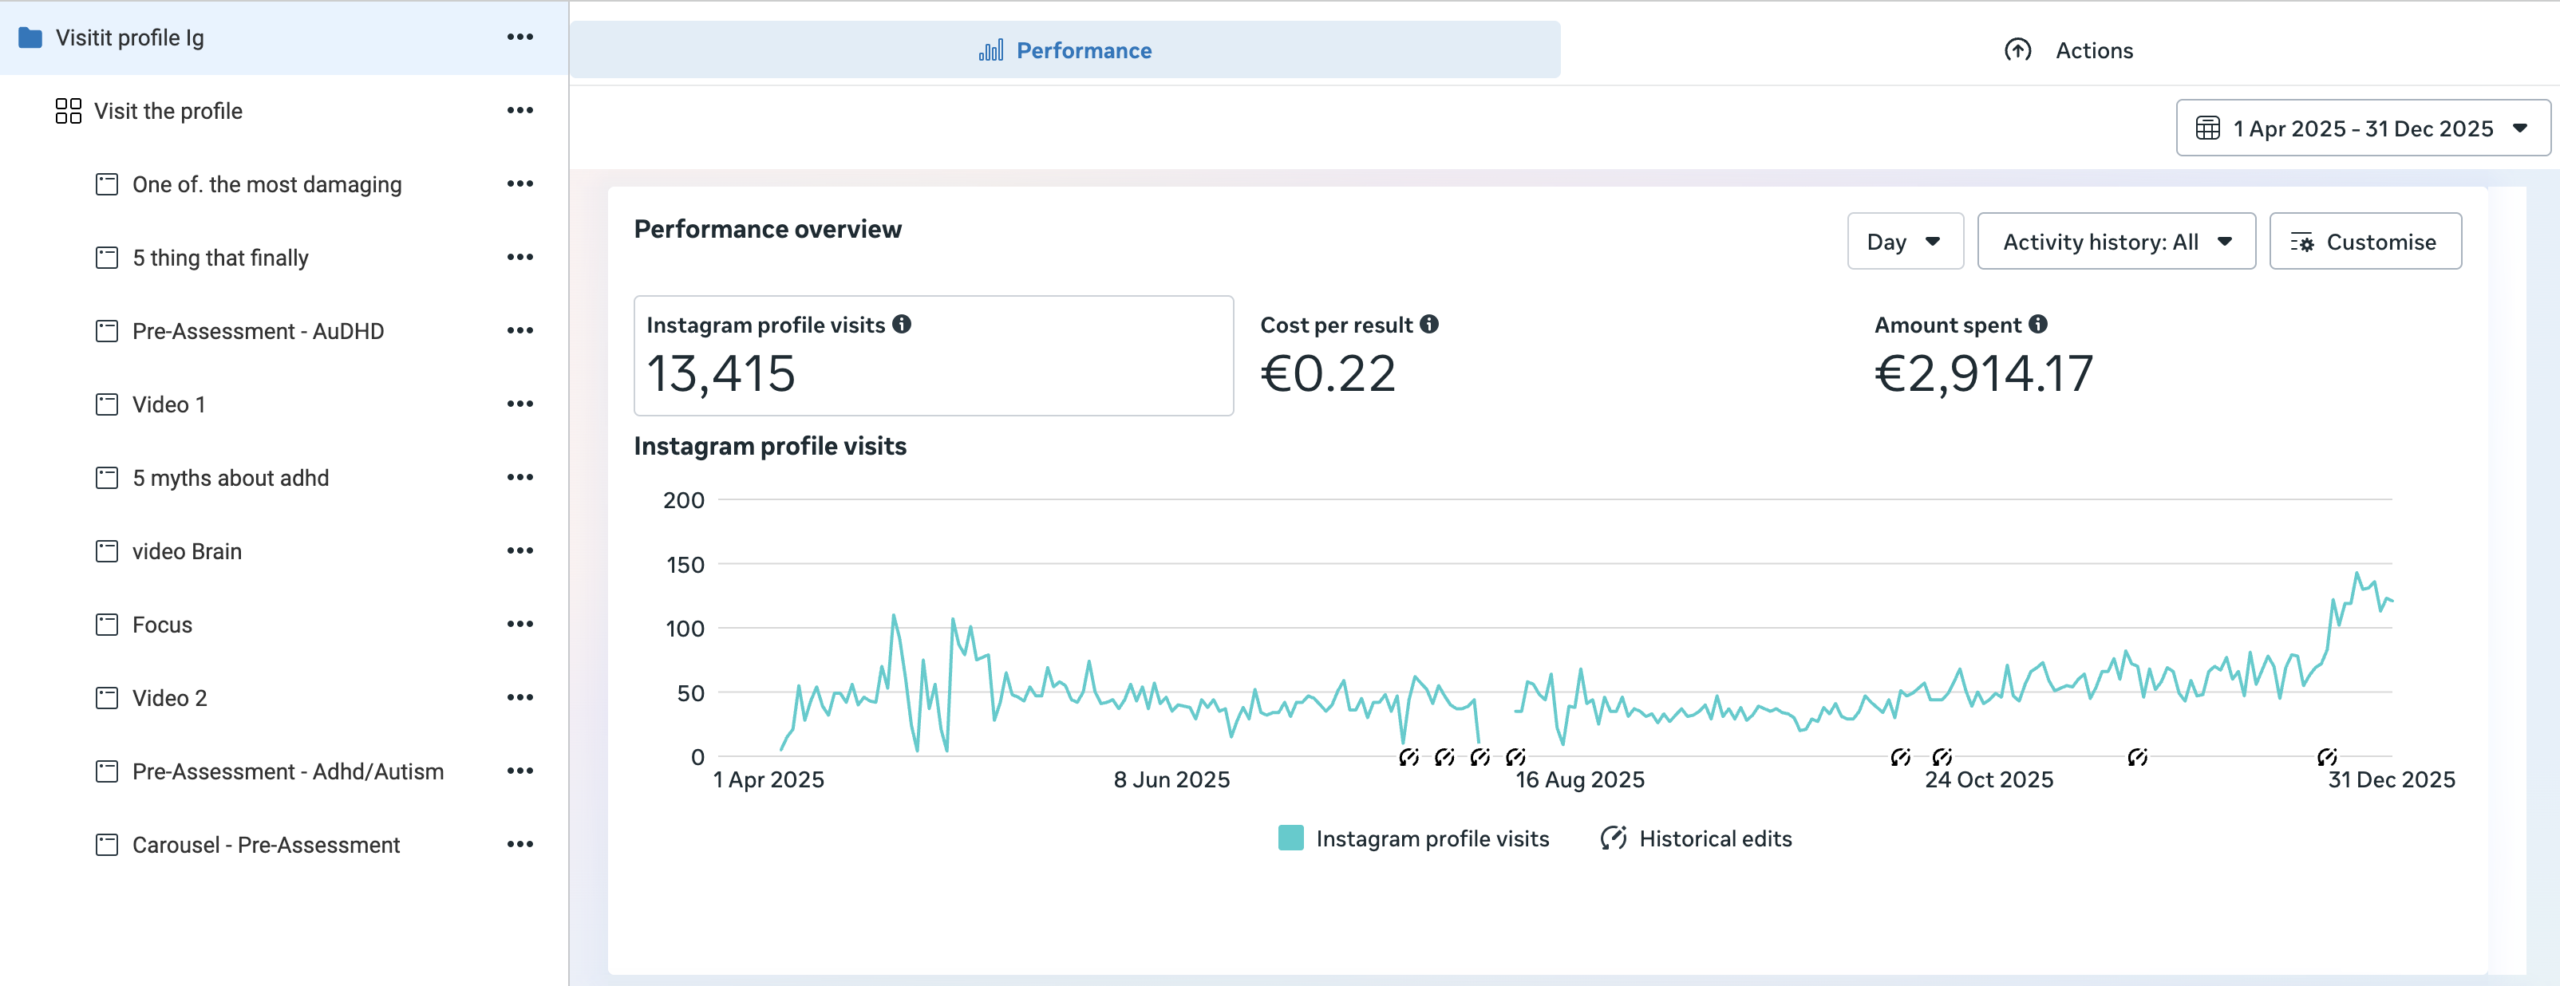Toggle Historical edits in chart legend
Image resolution: width=2560 pixels, height=986 pixels.
point(1696,838)
